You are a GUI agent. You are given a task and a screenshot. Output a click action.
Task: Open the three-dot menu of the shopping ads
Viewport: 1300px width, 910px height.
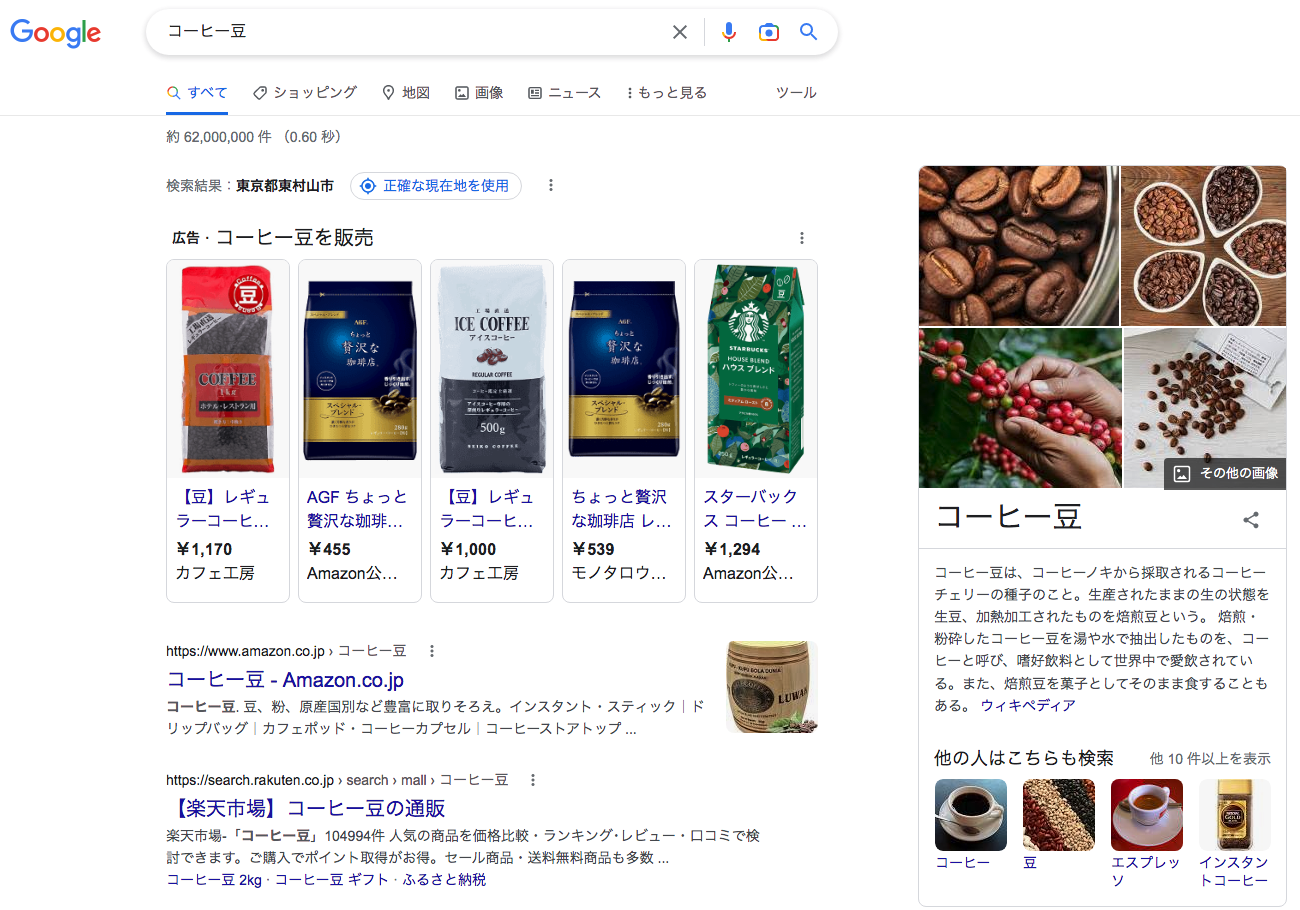(802, 238)
